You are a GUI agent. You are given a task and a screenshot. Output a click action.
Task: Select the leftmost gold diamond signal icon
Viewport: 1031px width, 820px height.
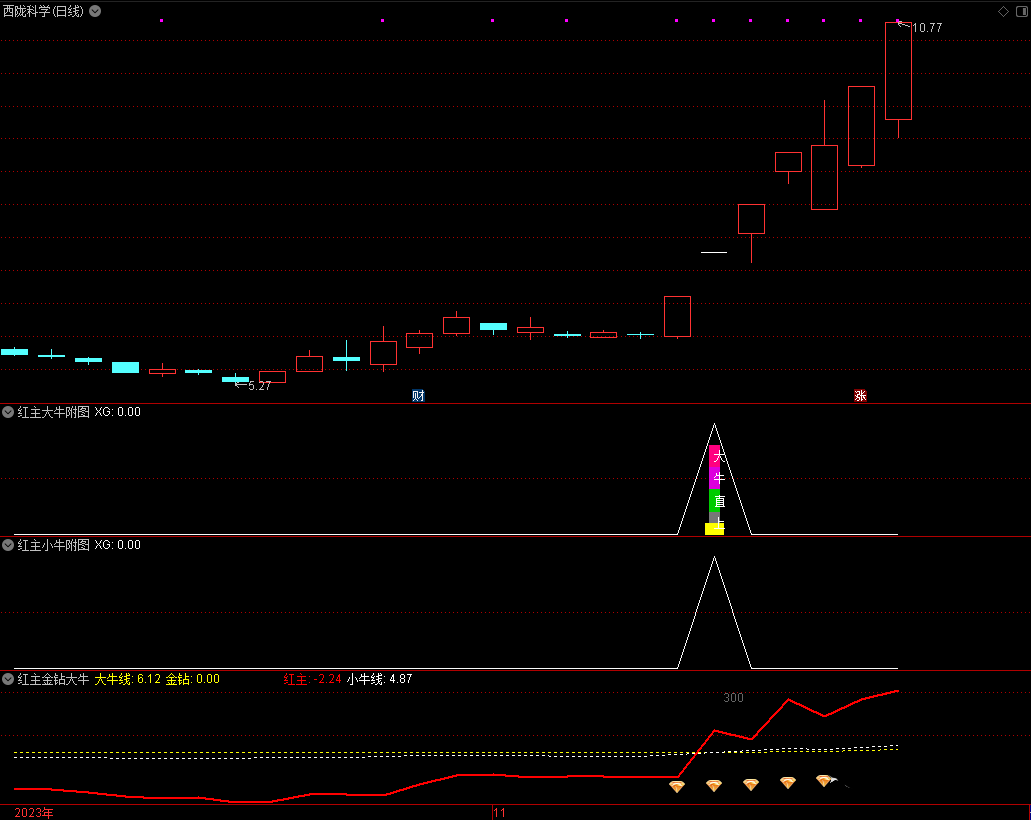pos(677,787)
